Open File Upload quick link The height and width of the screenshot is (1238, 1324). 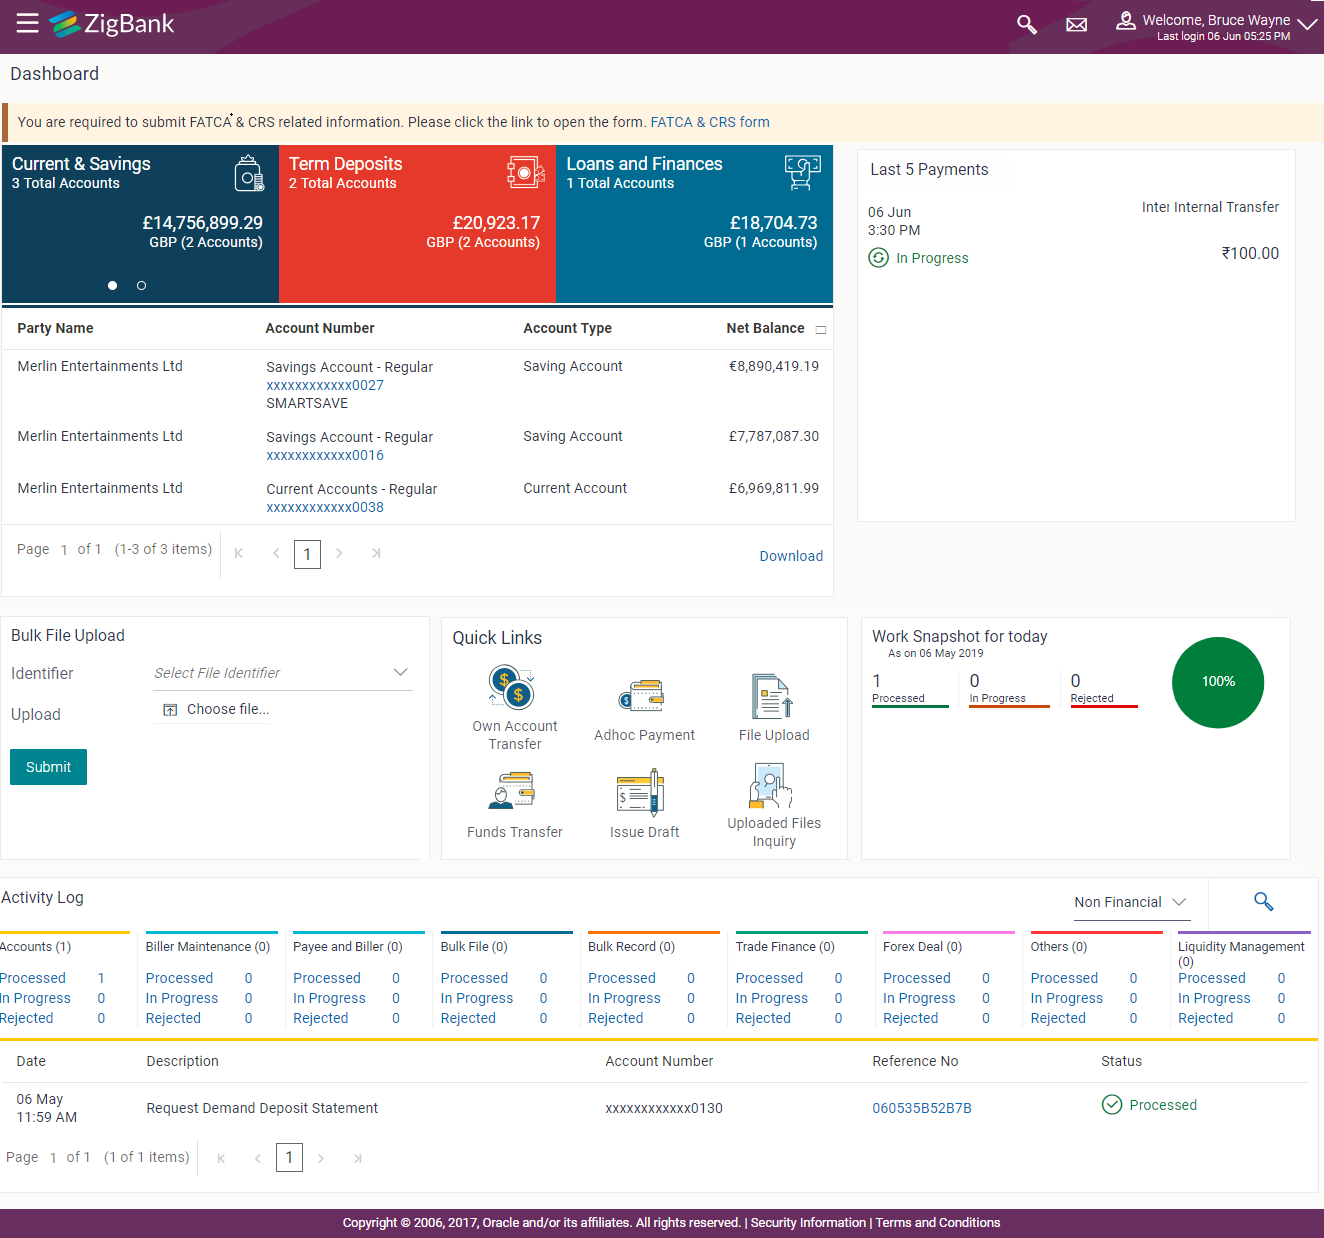(774, 708)
